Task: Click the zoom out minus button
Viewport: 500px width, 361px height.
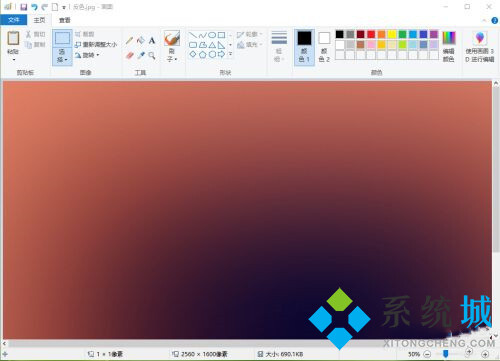Action: 427,354
